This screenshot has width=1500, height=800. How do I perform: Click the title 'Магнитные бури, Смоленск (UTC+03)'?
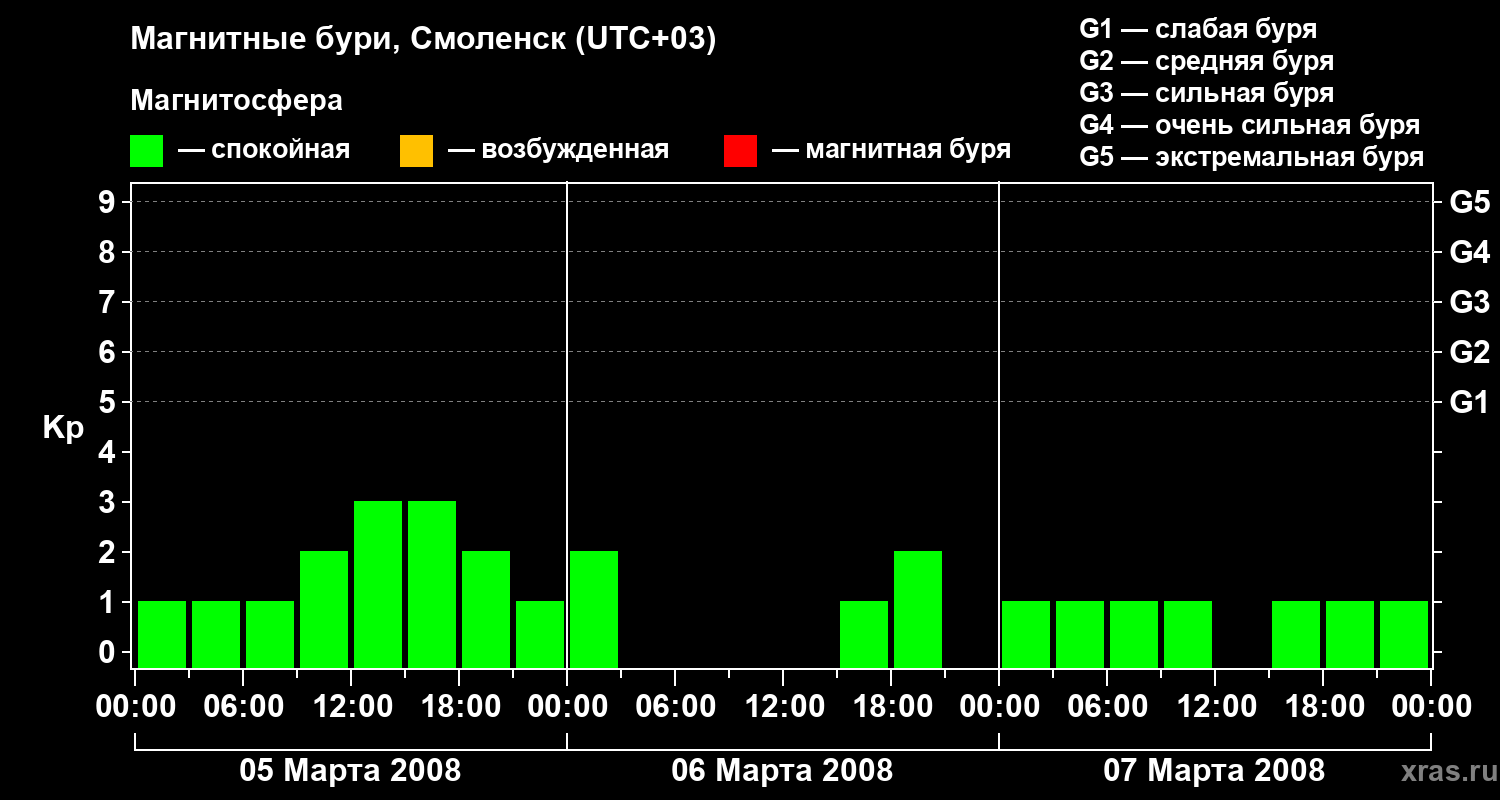(x=423, y=40)
